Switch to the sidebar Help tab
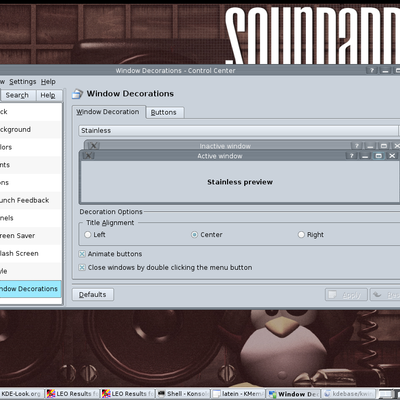Viewport: 400px width, 400px height. (48, 95)
